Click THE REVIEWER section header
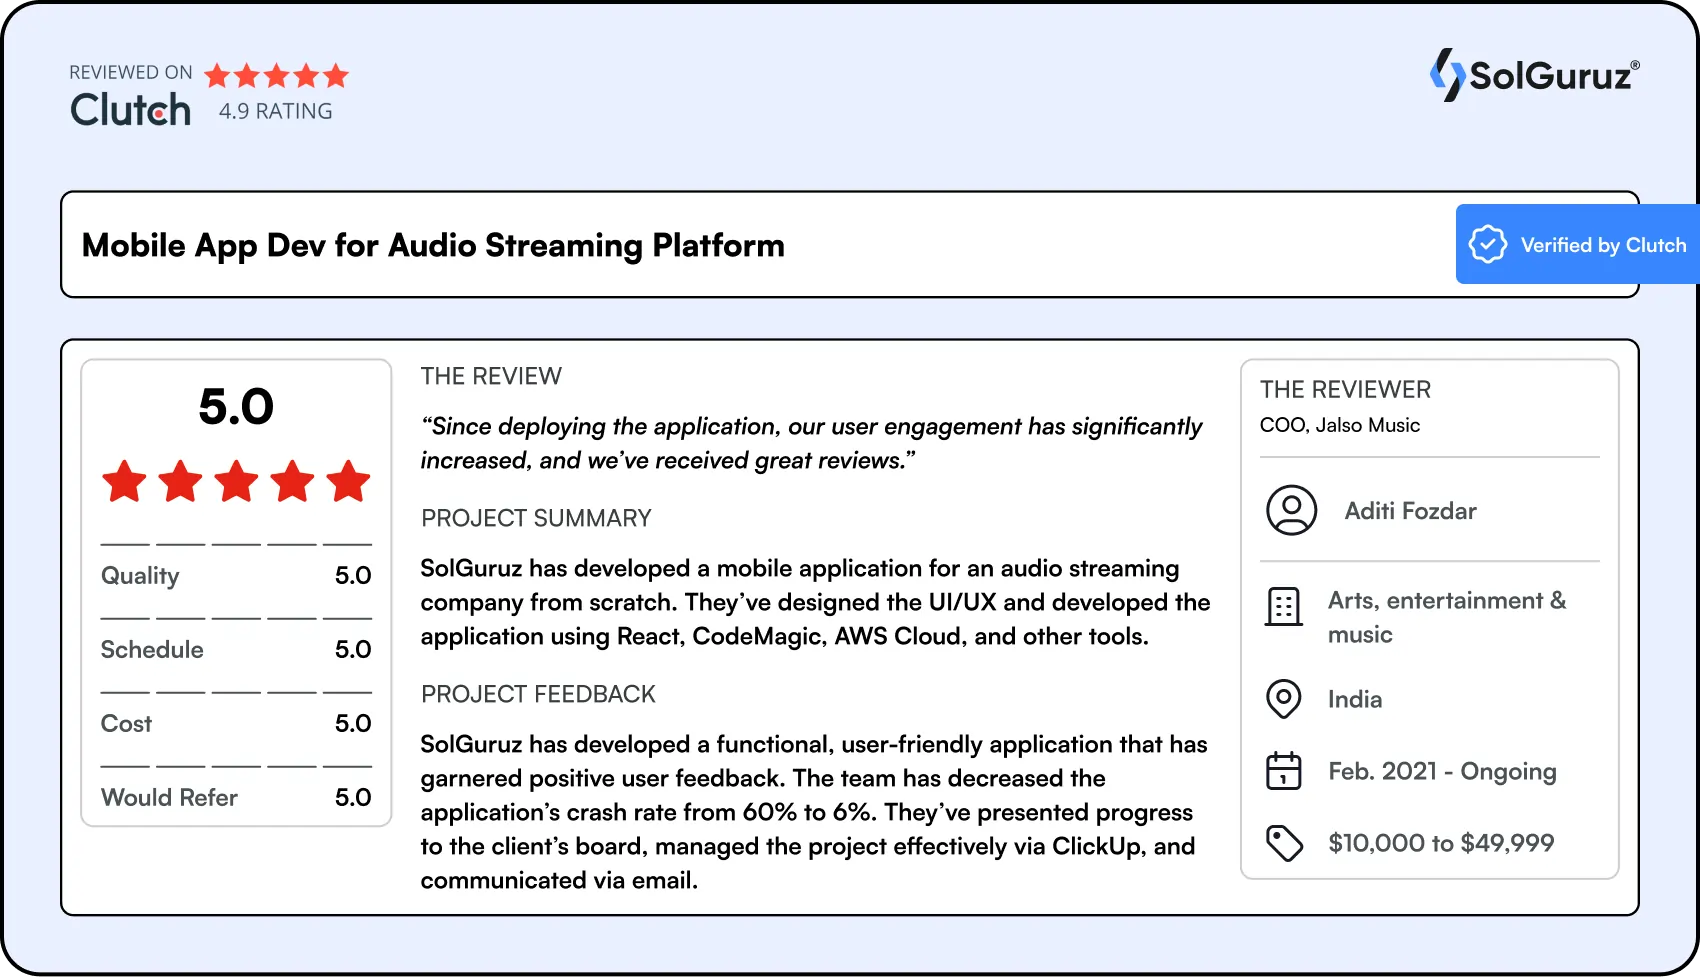The width and height of the screenshot is (1700, 977). coord(1345,390)
